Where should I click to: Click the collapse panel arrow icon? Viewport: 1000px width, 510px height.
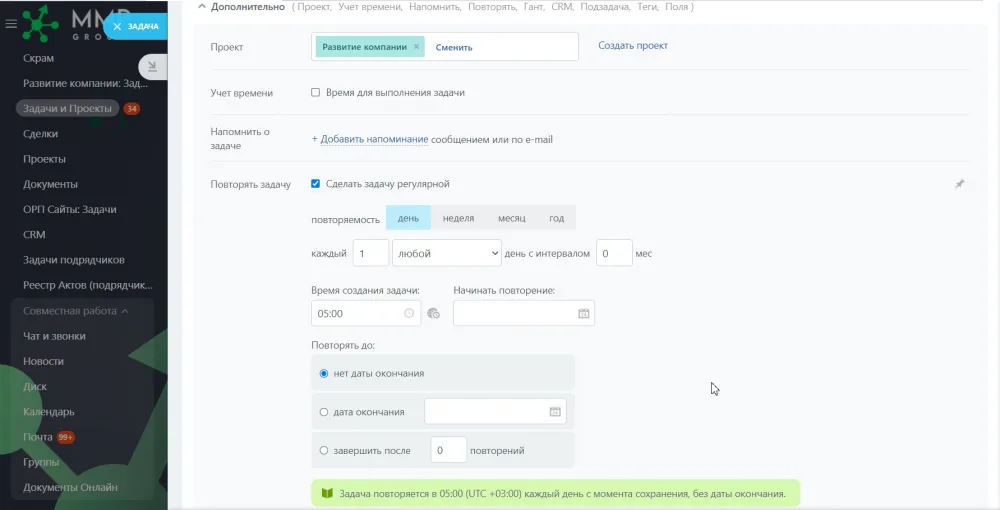pos(152,66)
